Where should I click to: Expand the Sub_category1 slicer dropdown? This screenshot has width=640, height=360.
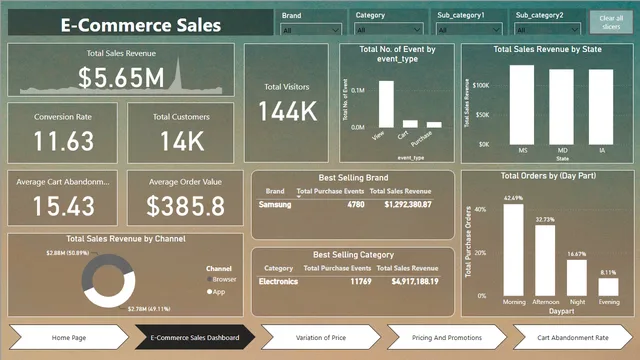click(x=469, y=30)
